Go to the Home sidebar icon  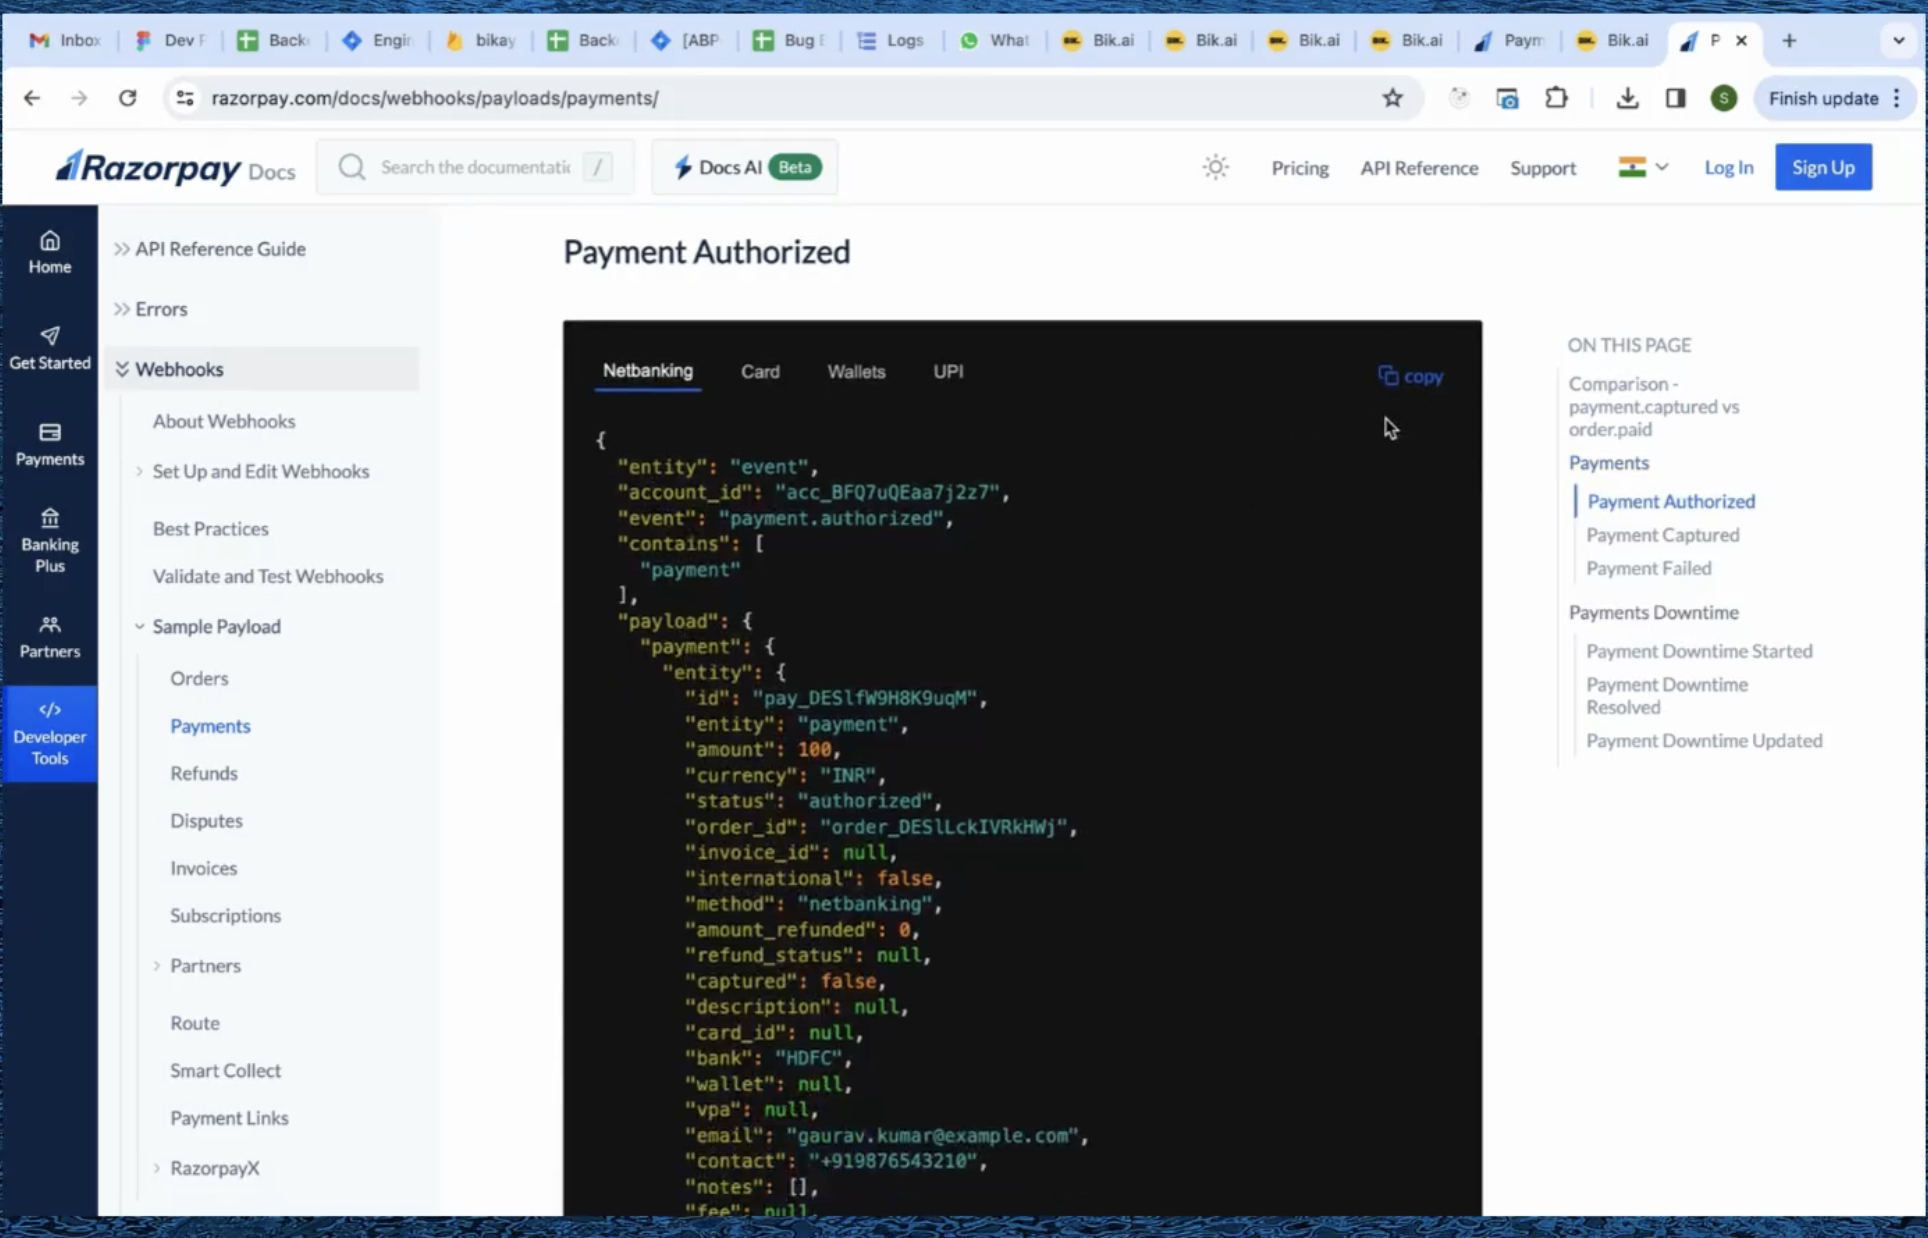[49, 252]
